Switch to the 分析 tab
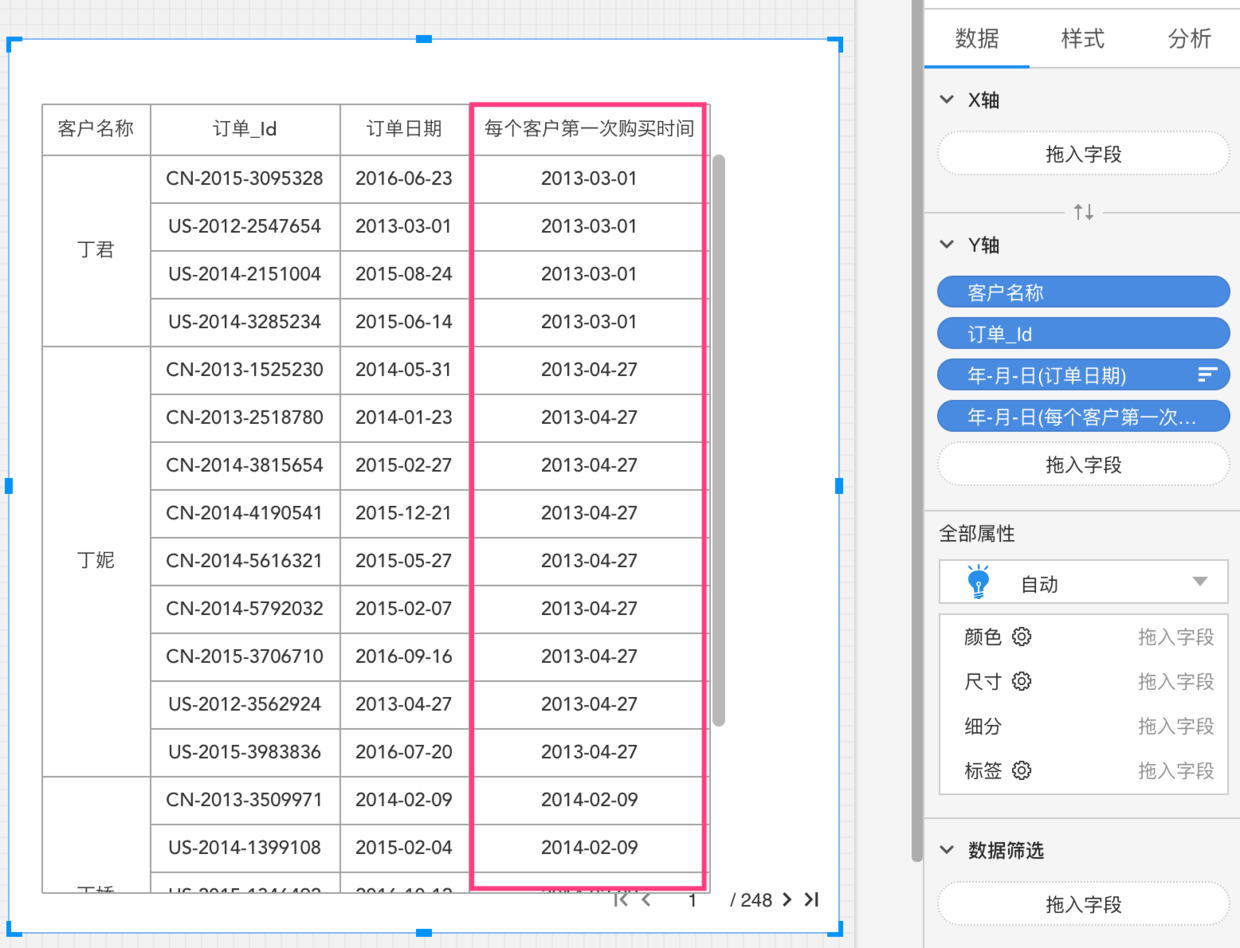 (x=1189, y=39)
